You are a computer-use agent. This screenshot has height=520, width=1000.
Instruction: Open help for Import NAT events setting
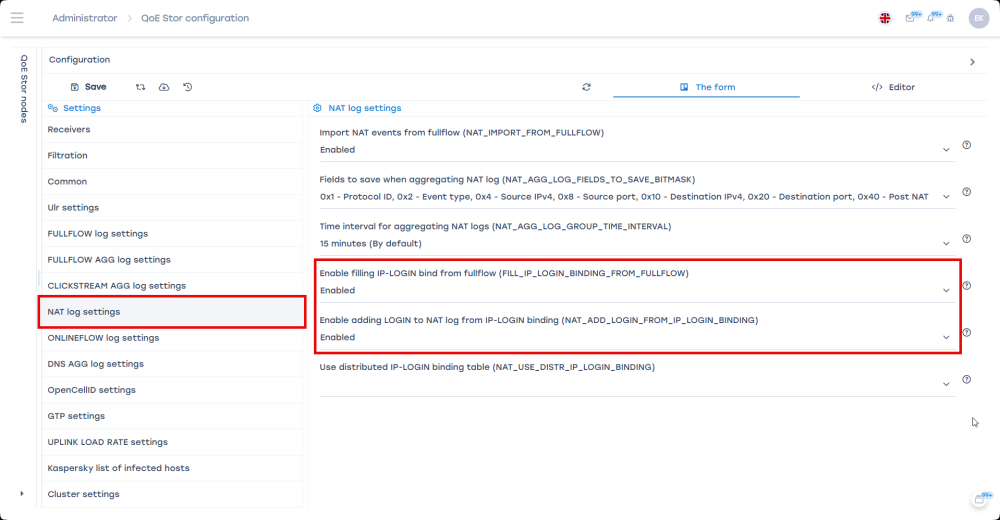(x=966, y=145)
